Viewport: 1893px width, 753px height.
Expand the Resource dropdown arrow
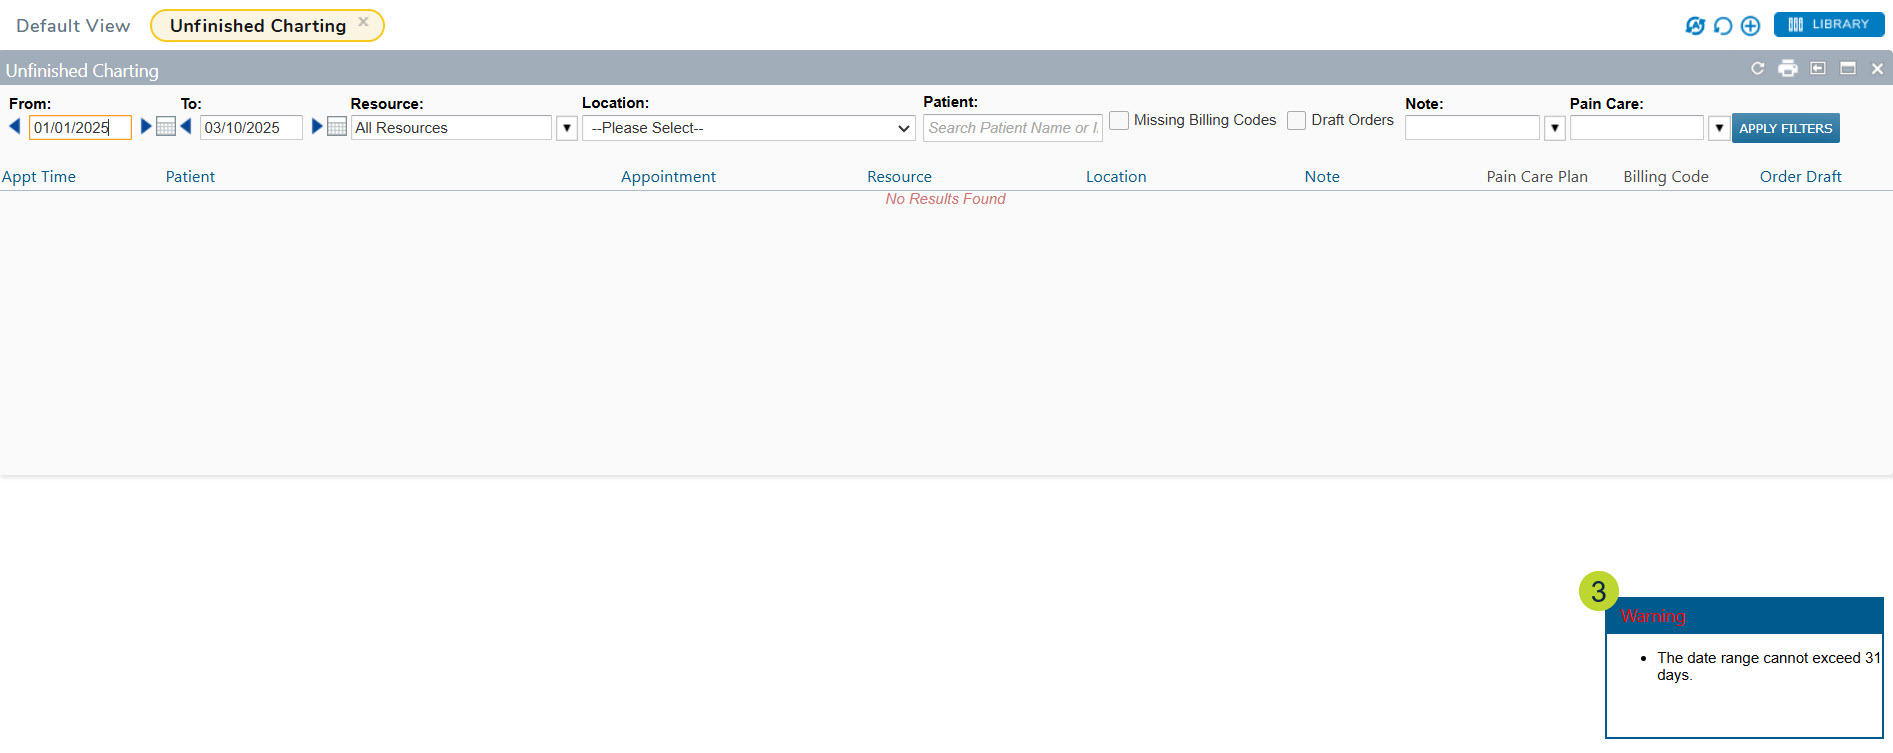point(567,128)
